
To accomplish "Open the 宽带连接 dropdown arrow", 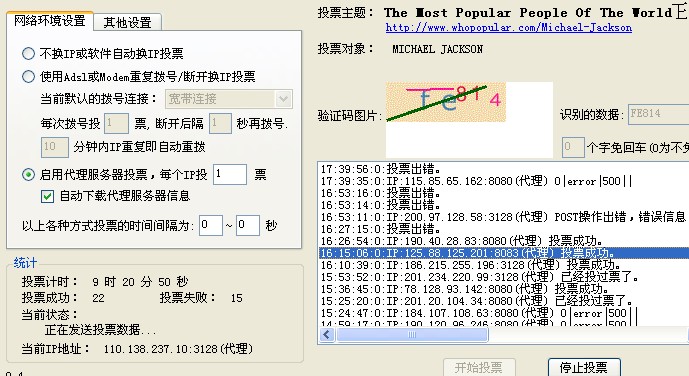I will [x=283, y=99].
